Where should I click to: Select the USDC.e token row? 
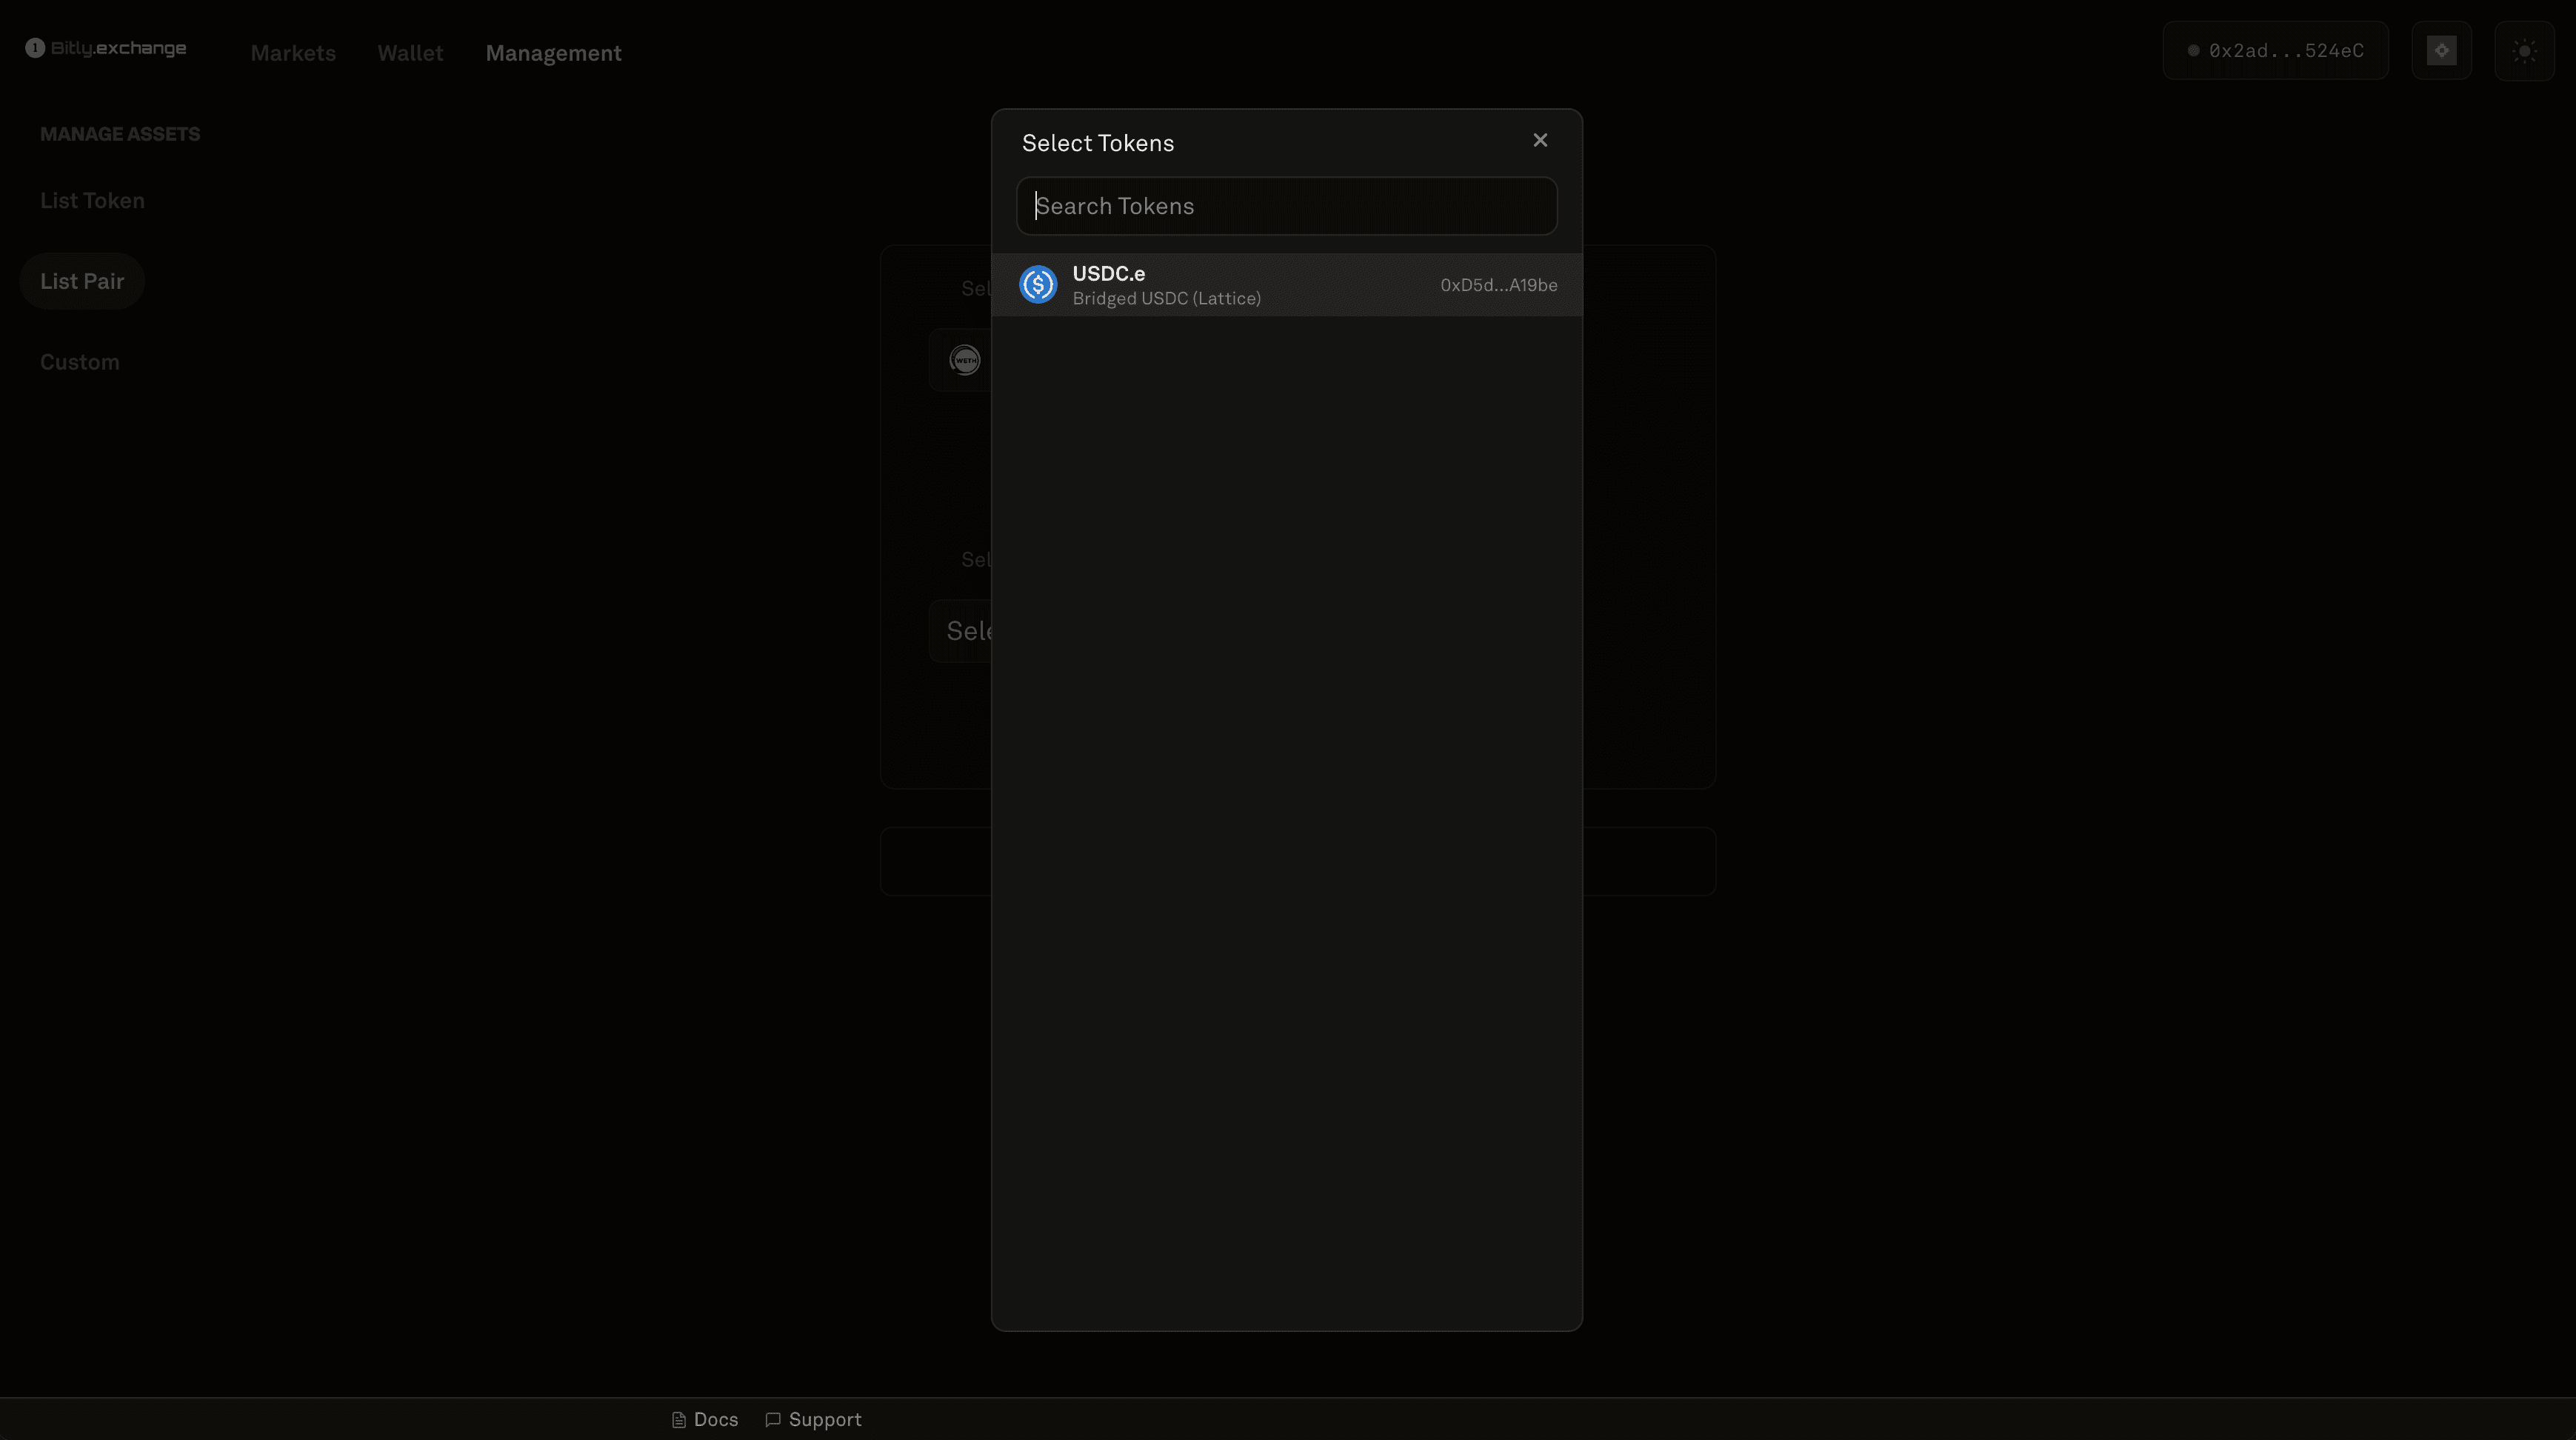(x=1286, y=285)
